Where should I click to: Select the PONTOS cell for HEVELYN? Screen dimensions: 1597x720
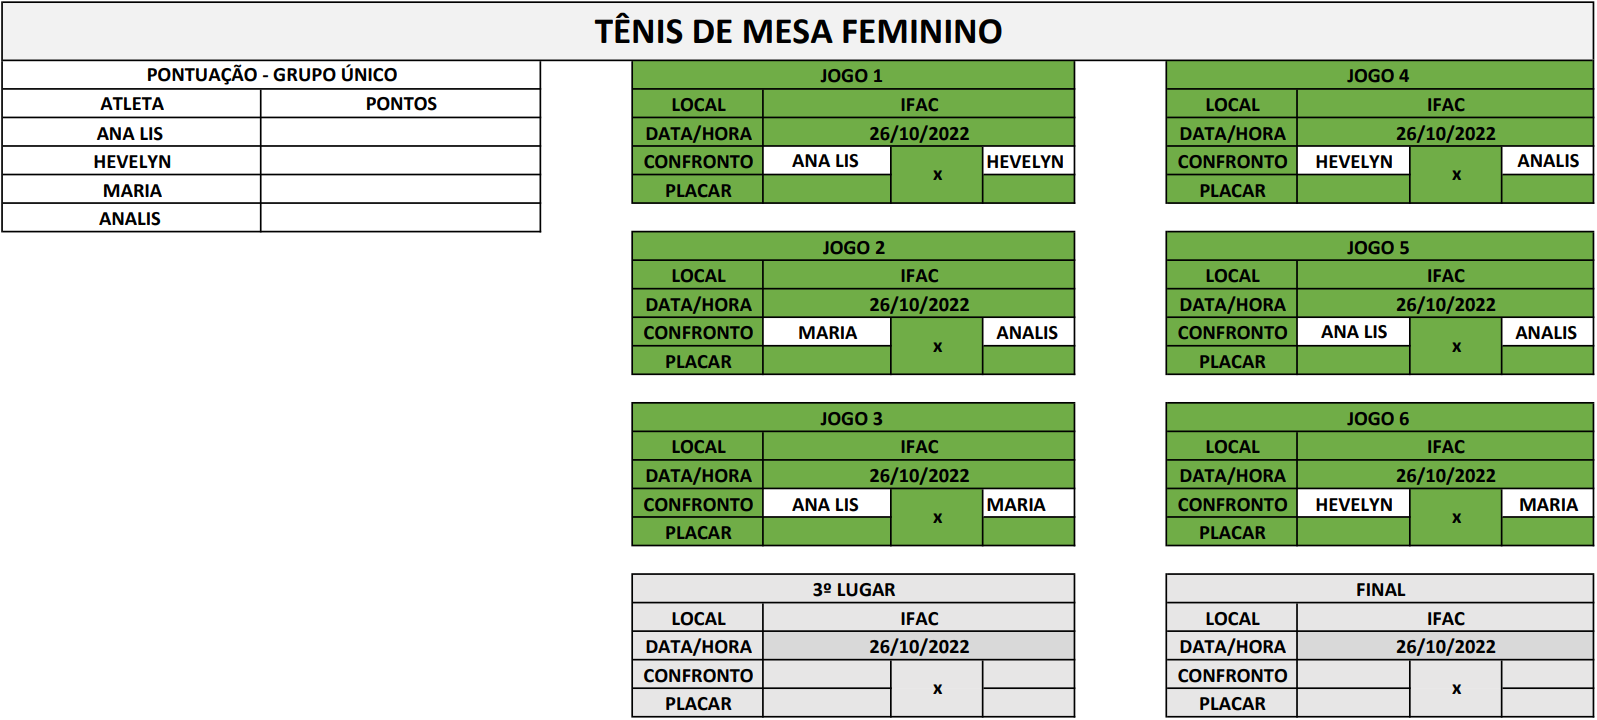click(400, 161)
